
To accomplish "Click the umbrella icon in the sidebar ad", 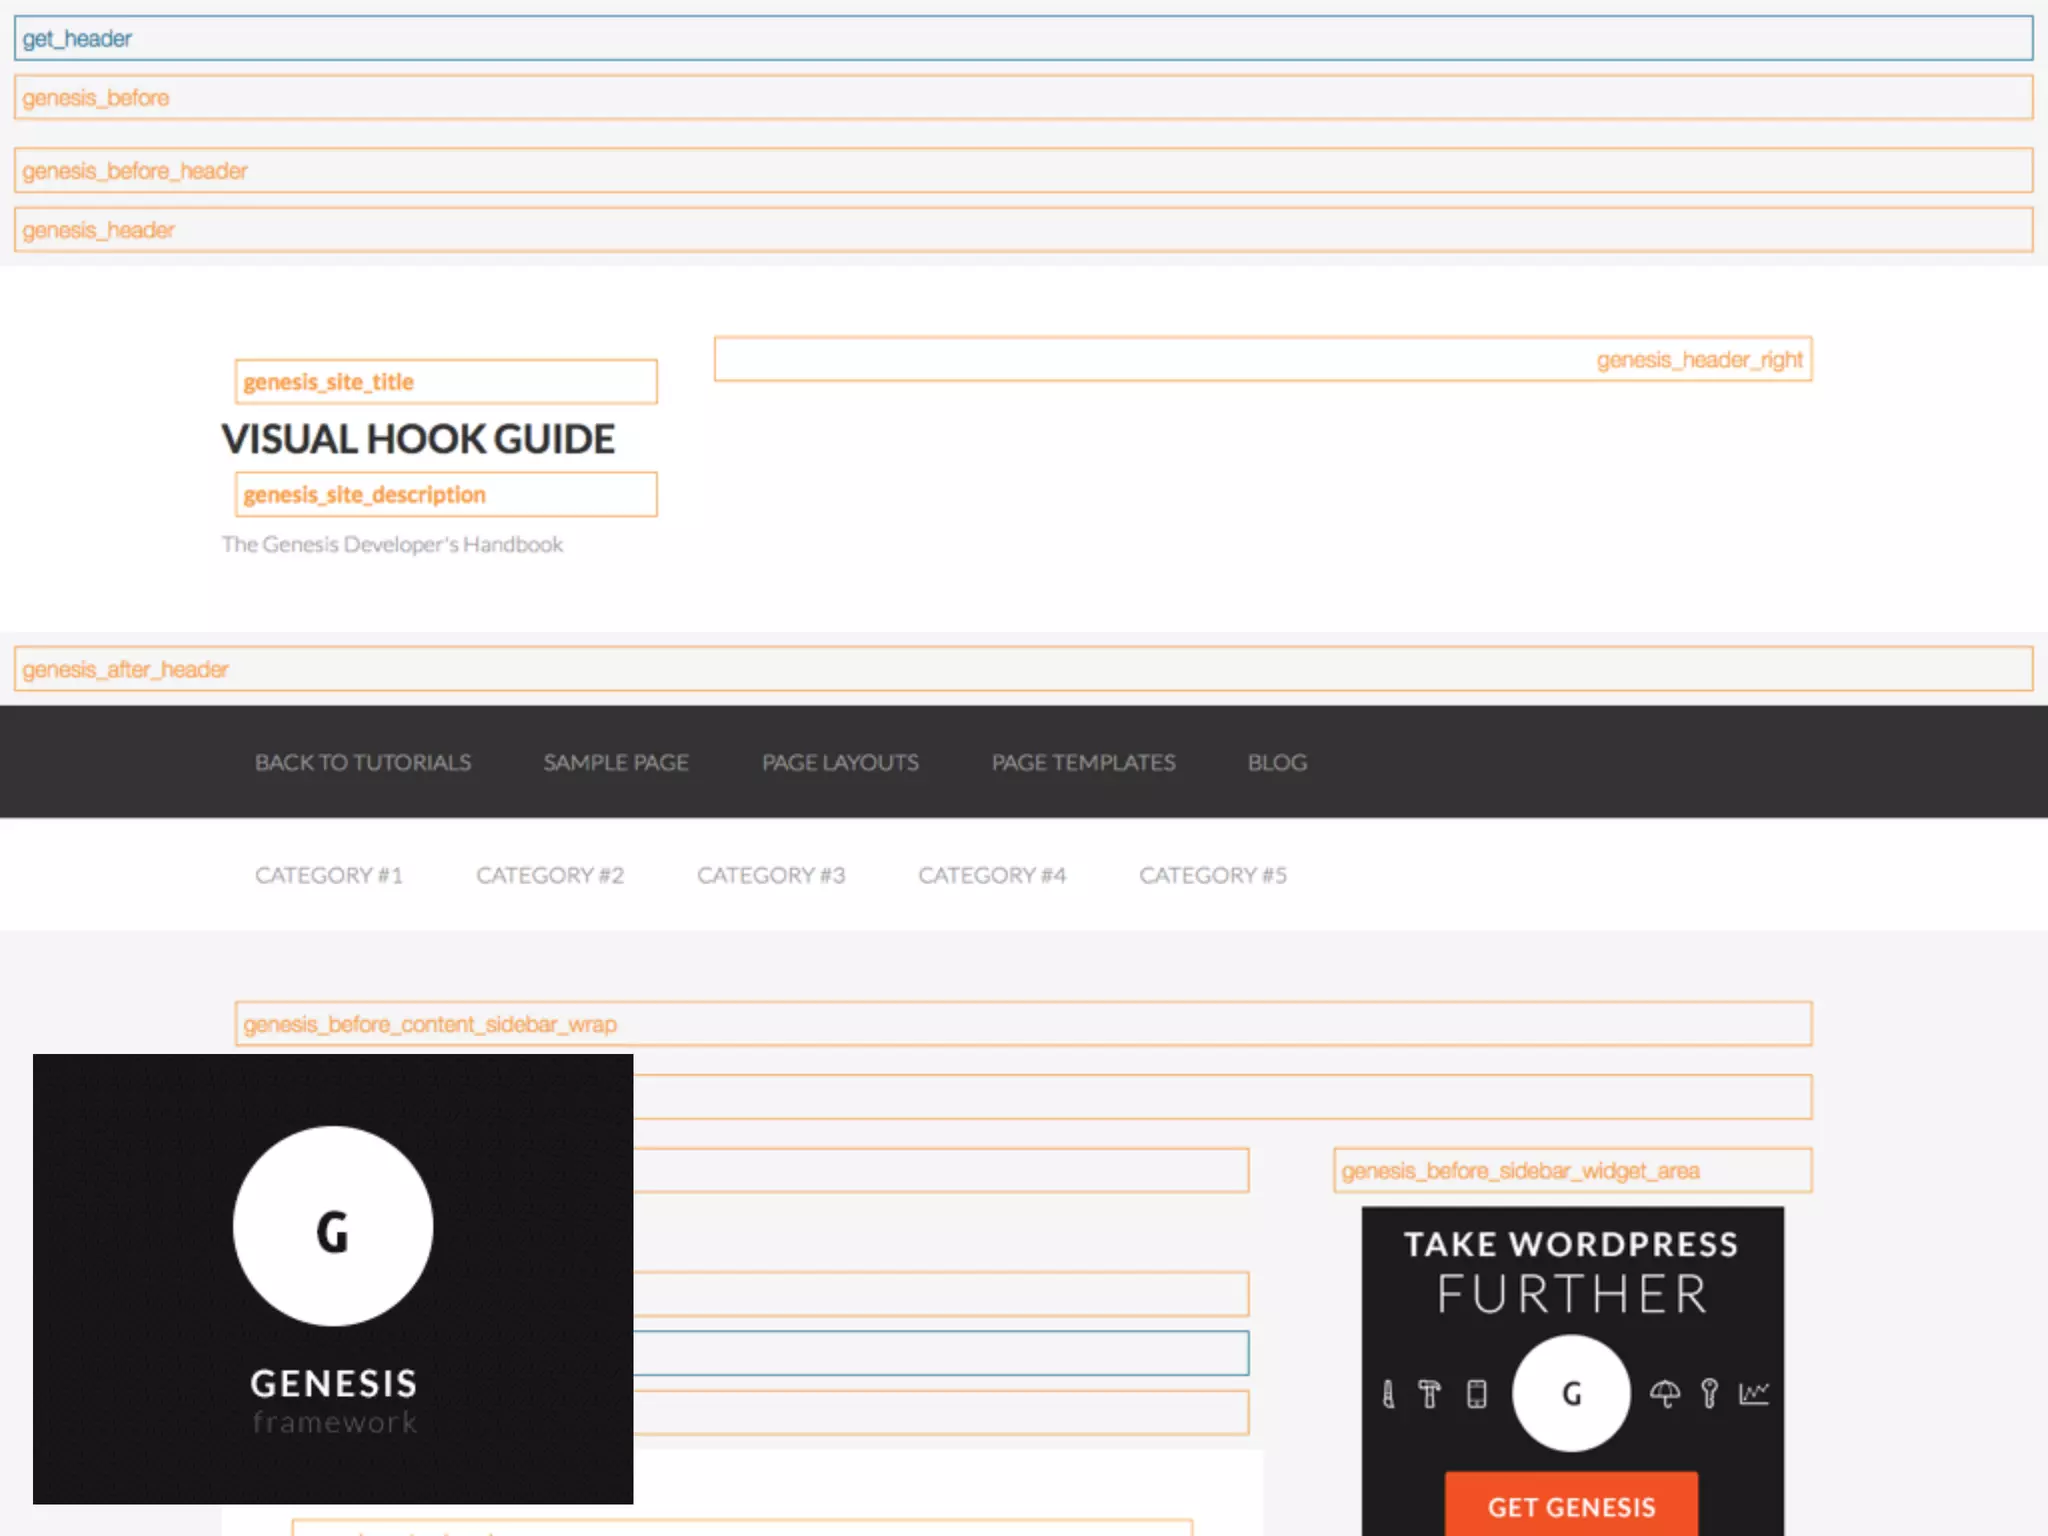I will 1665,1394.
